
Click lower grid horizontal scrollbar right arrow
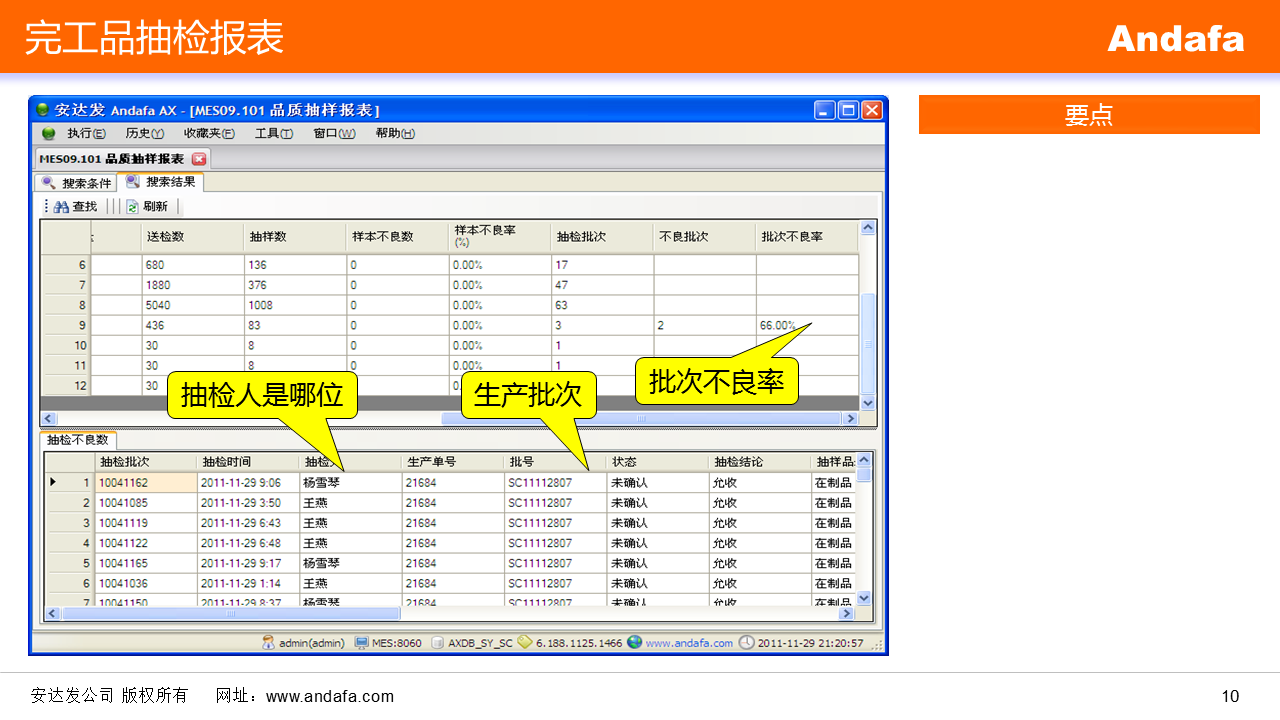tap(847, 613)
